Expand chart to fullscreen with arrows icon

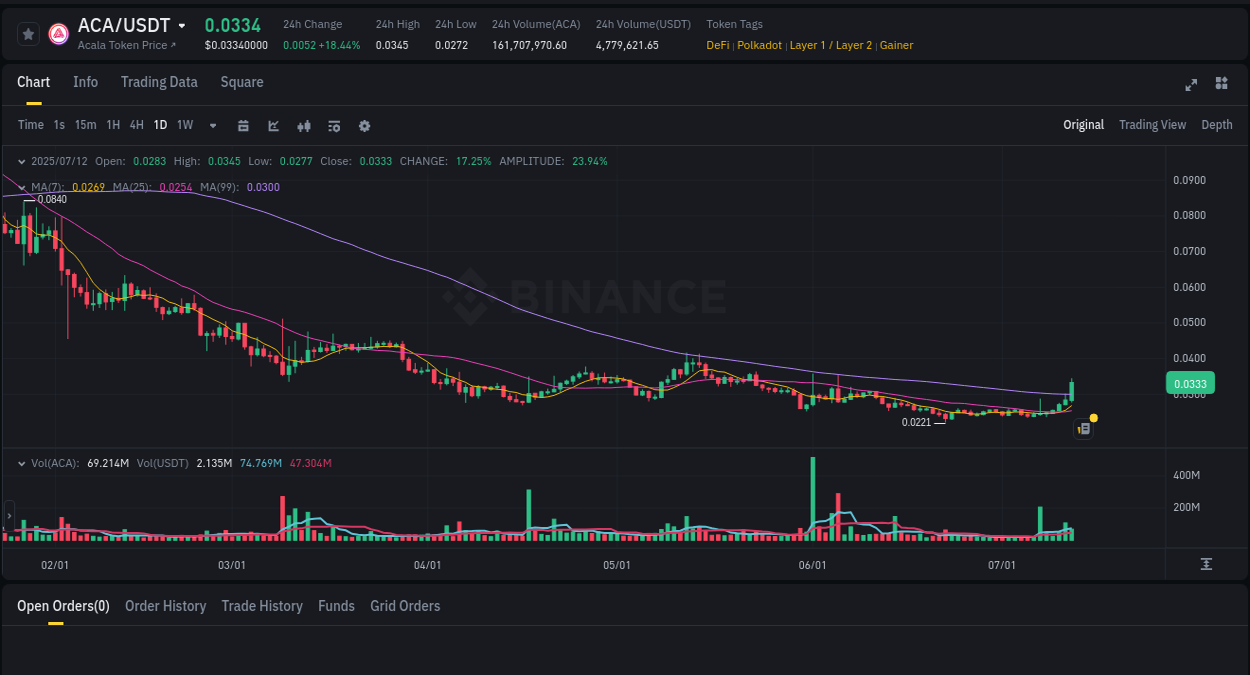coord(1190,85)
